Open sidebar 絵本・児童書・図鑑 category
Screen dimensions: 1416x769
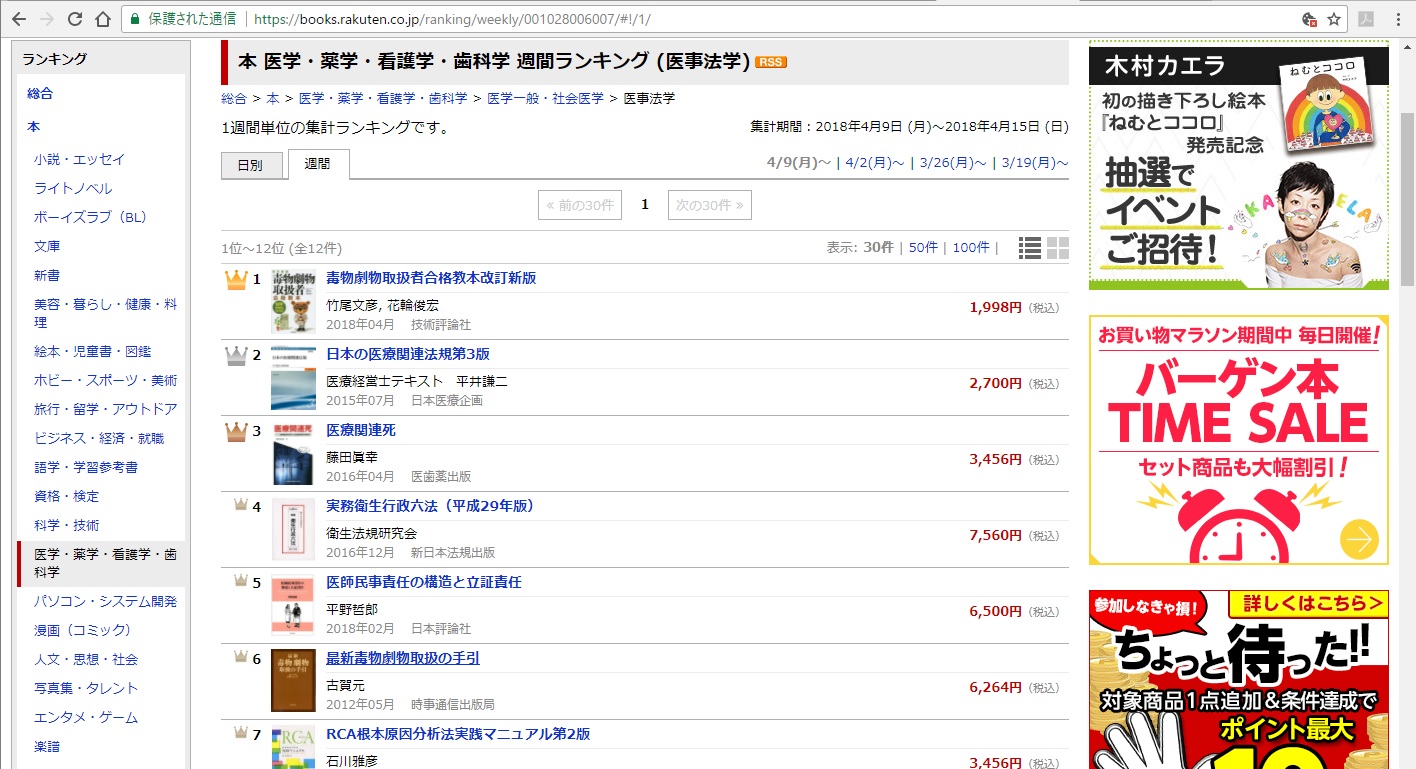[92, 351]
